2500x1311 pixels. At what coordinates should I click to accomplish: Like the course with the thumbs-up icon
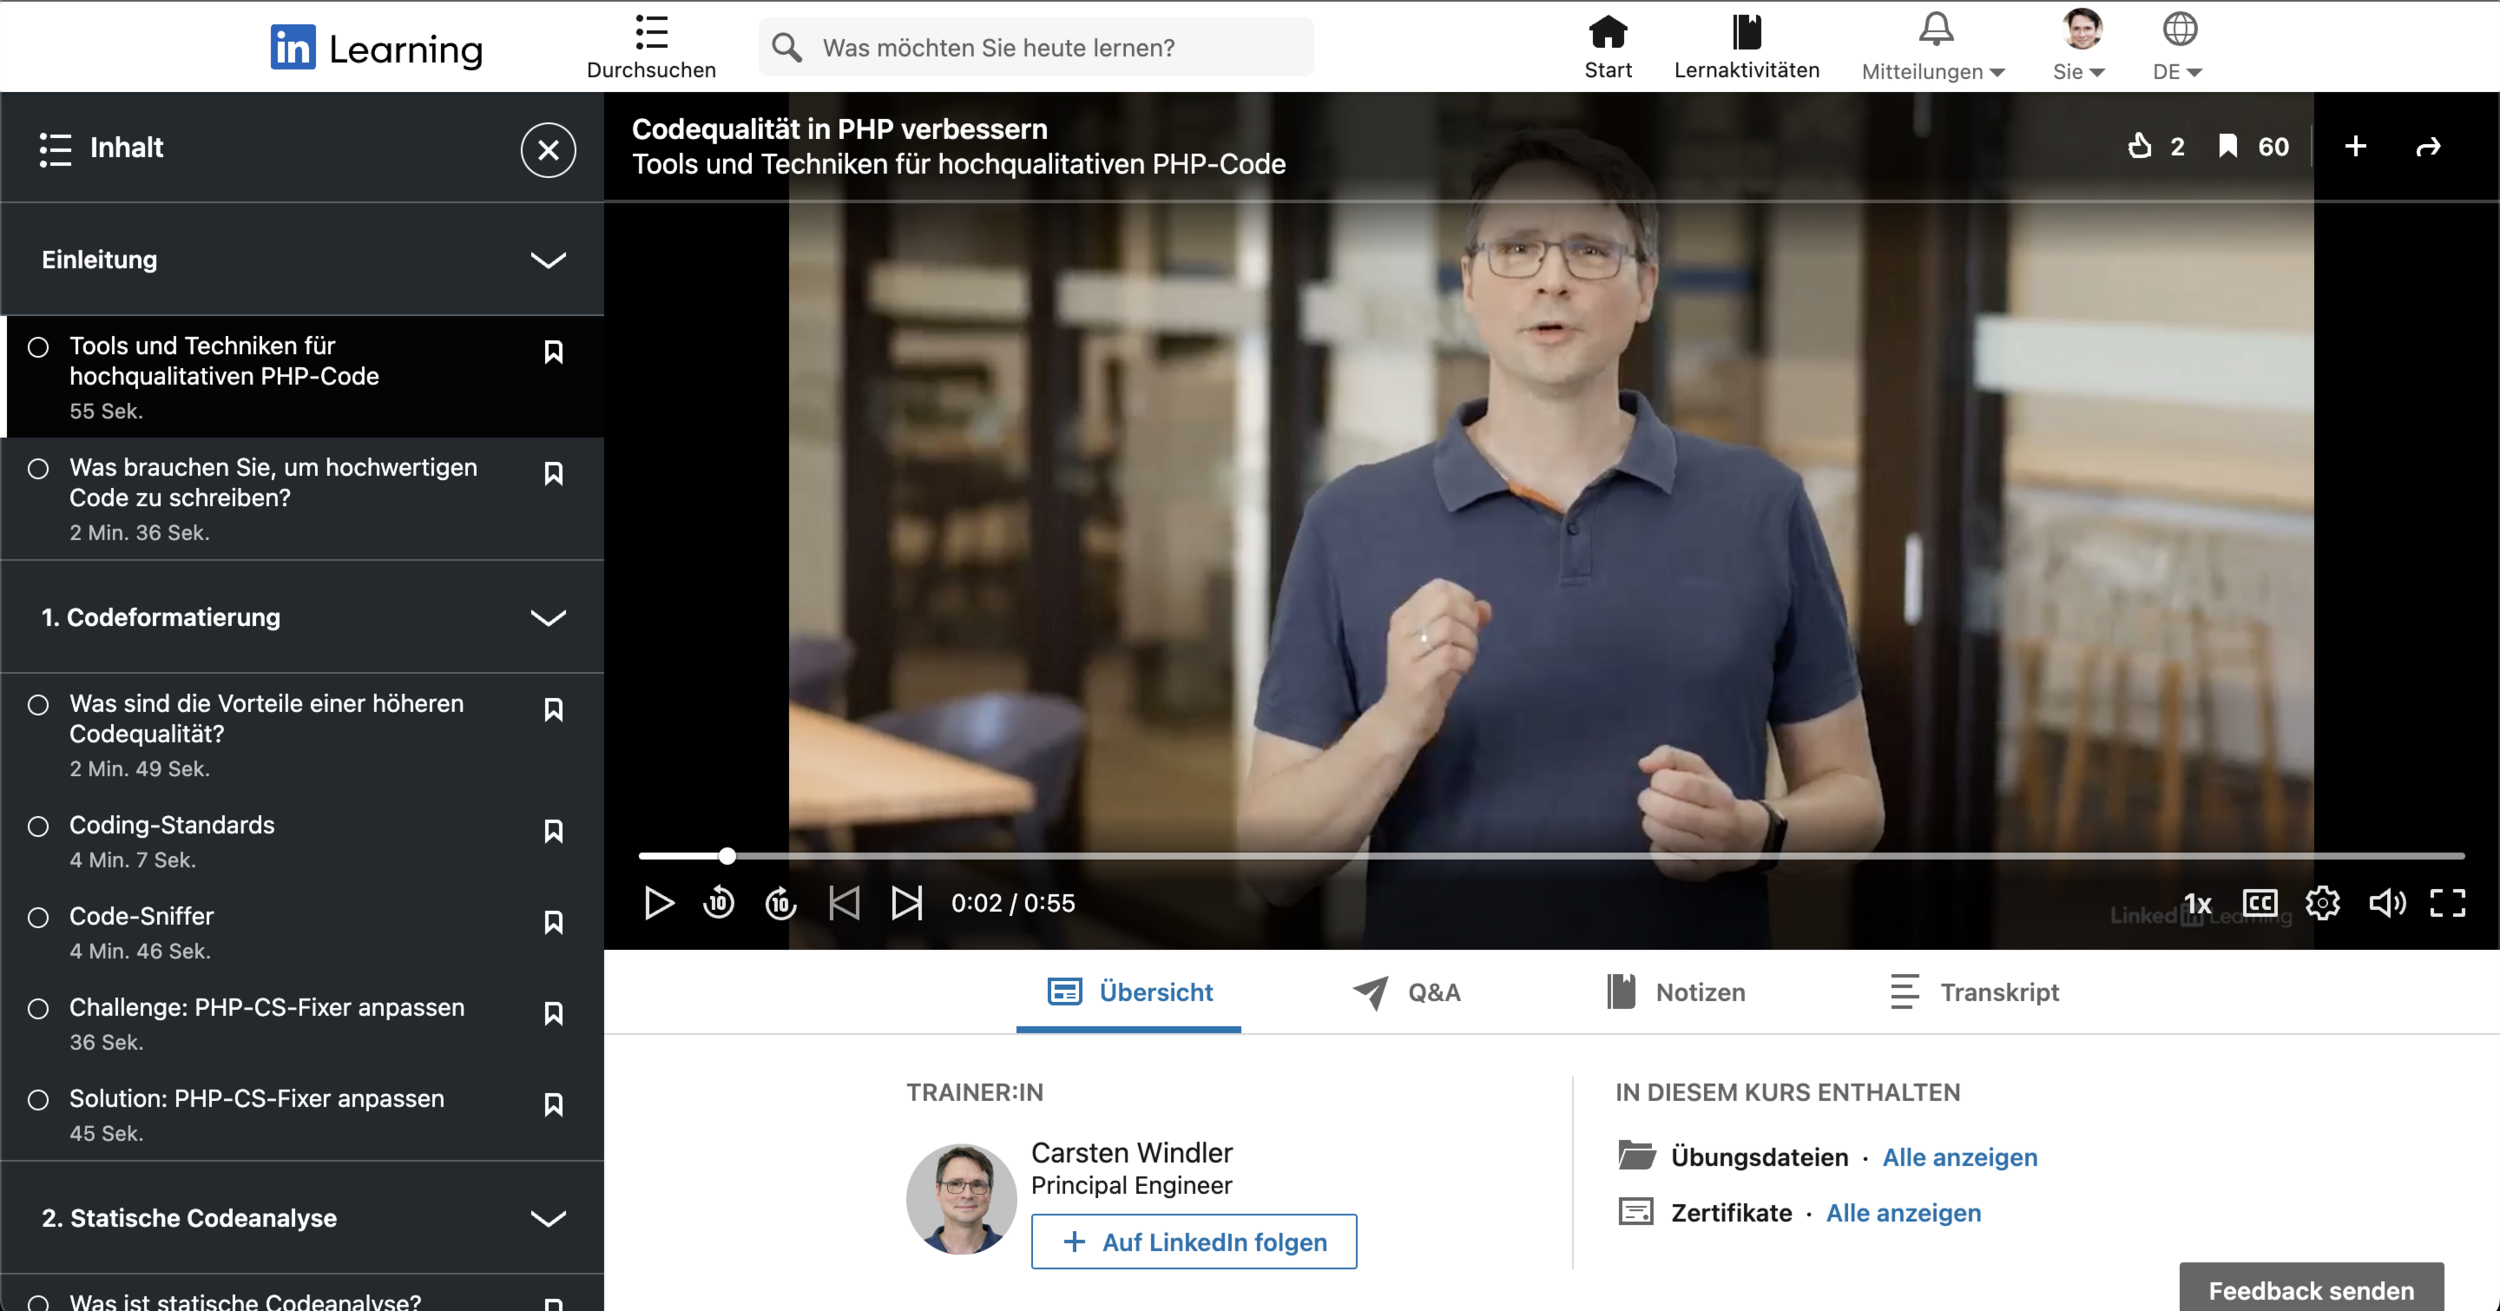click(2140, 147)
